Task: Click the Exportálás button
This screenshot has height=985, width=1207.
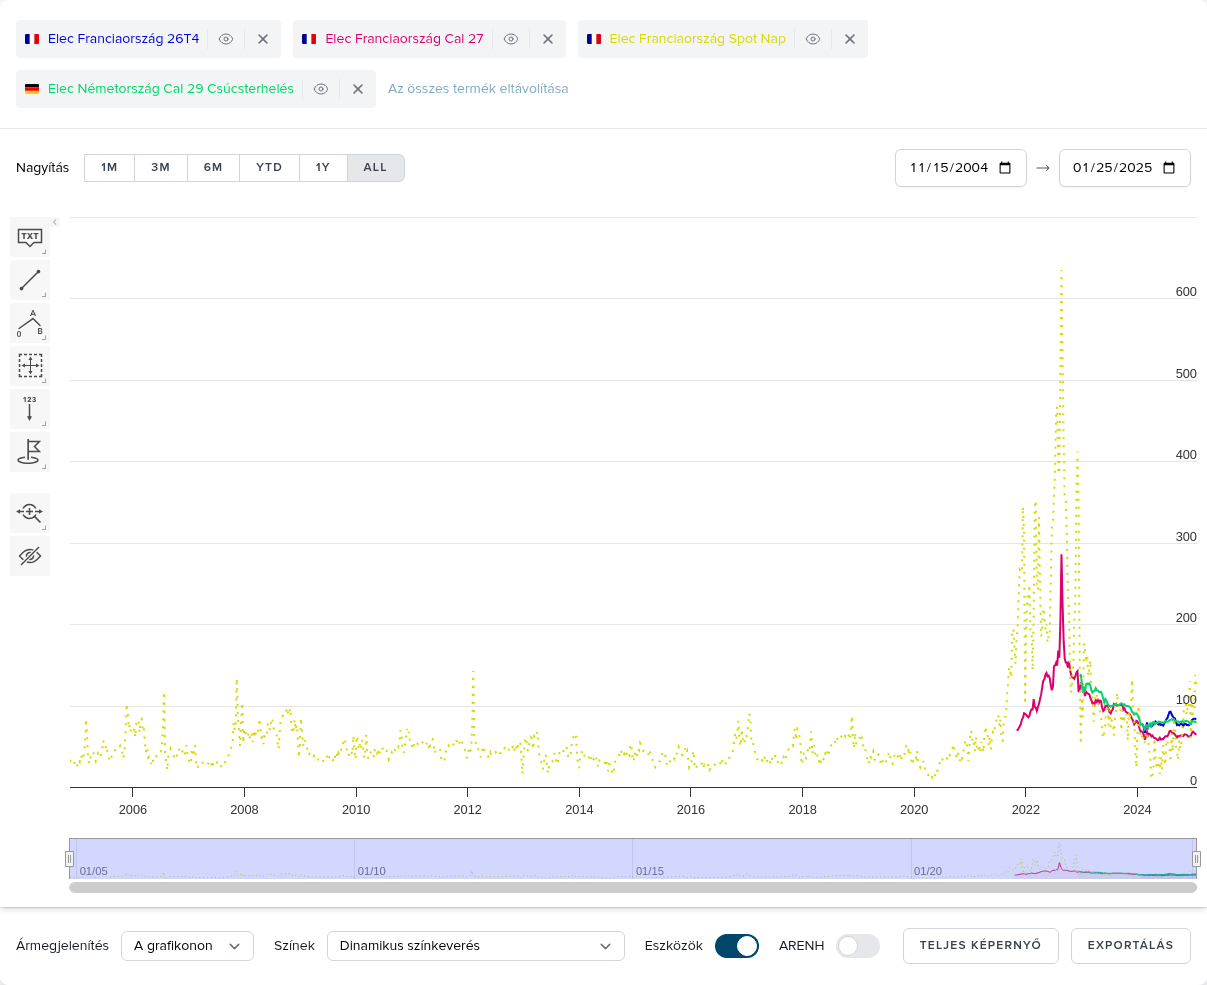Action: pos(1130,946)
